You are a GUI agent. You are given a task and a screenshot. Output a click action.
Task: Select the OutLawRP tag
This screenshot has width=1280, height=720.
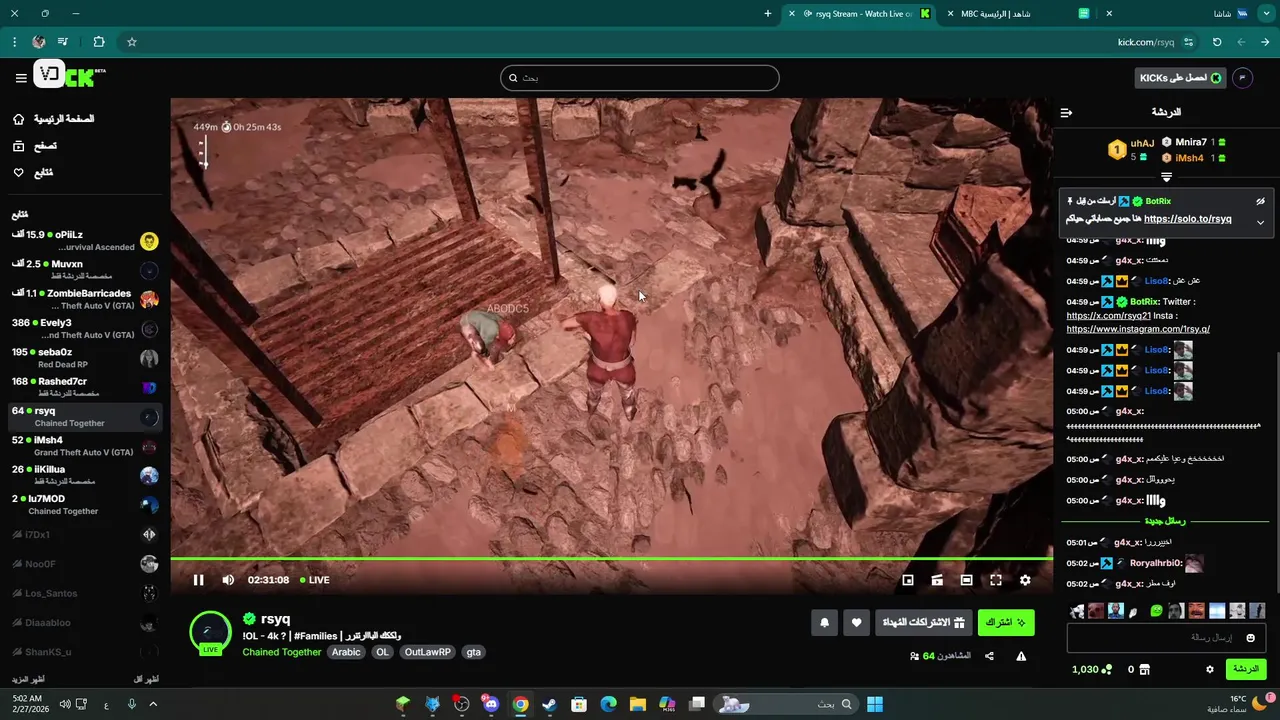coord(428,652)
